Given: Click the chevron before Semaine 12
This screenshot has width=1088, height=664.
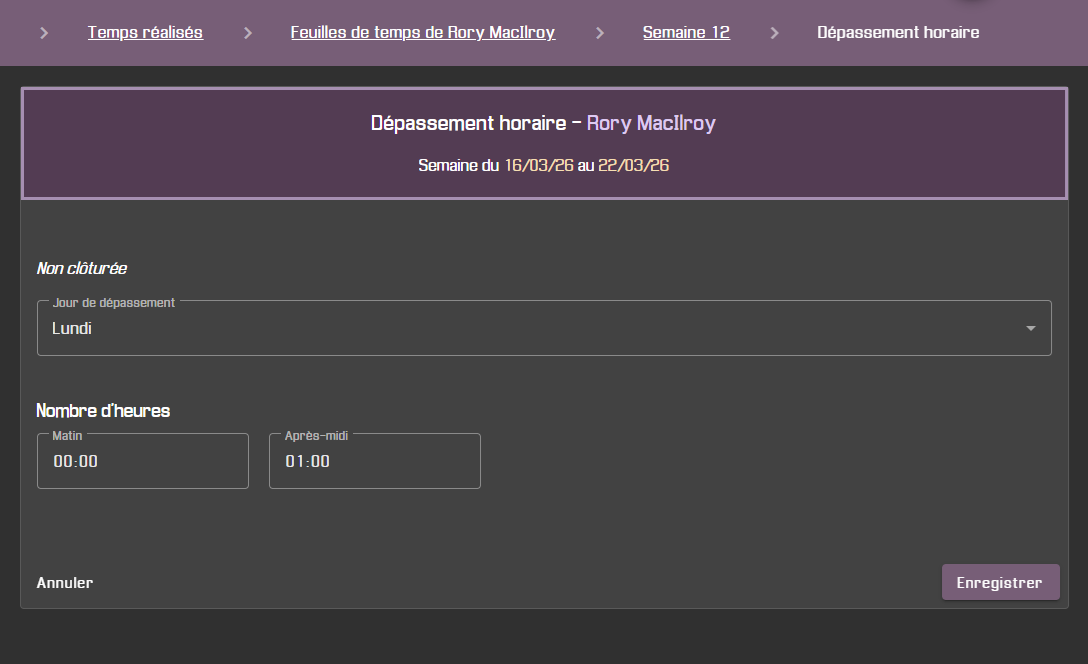Looking at the screenshot, I should (x=600, y=33).
